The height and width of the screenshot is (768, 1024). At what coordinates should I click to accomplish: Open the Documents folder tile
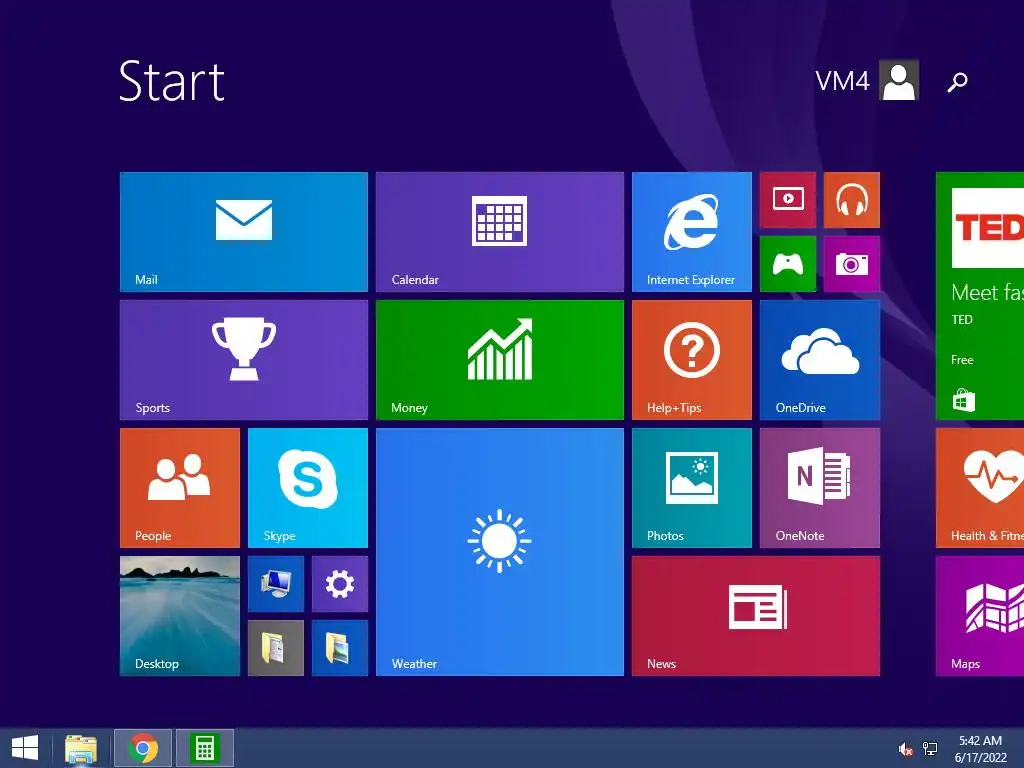276,648
